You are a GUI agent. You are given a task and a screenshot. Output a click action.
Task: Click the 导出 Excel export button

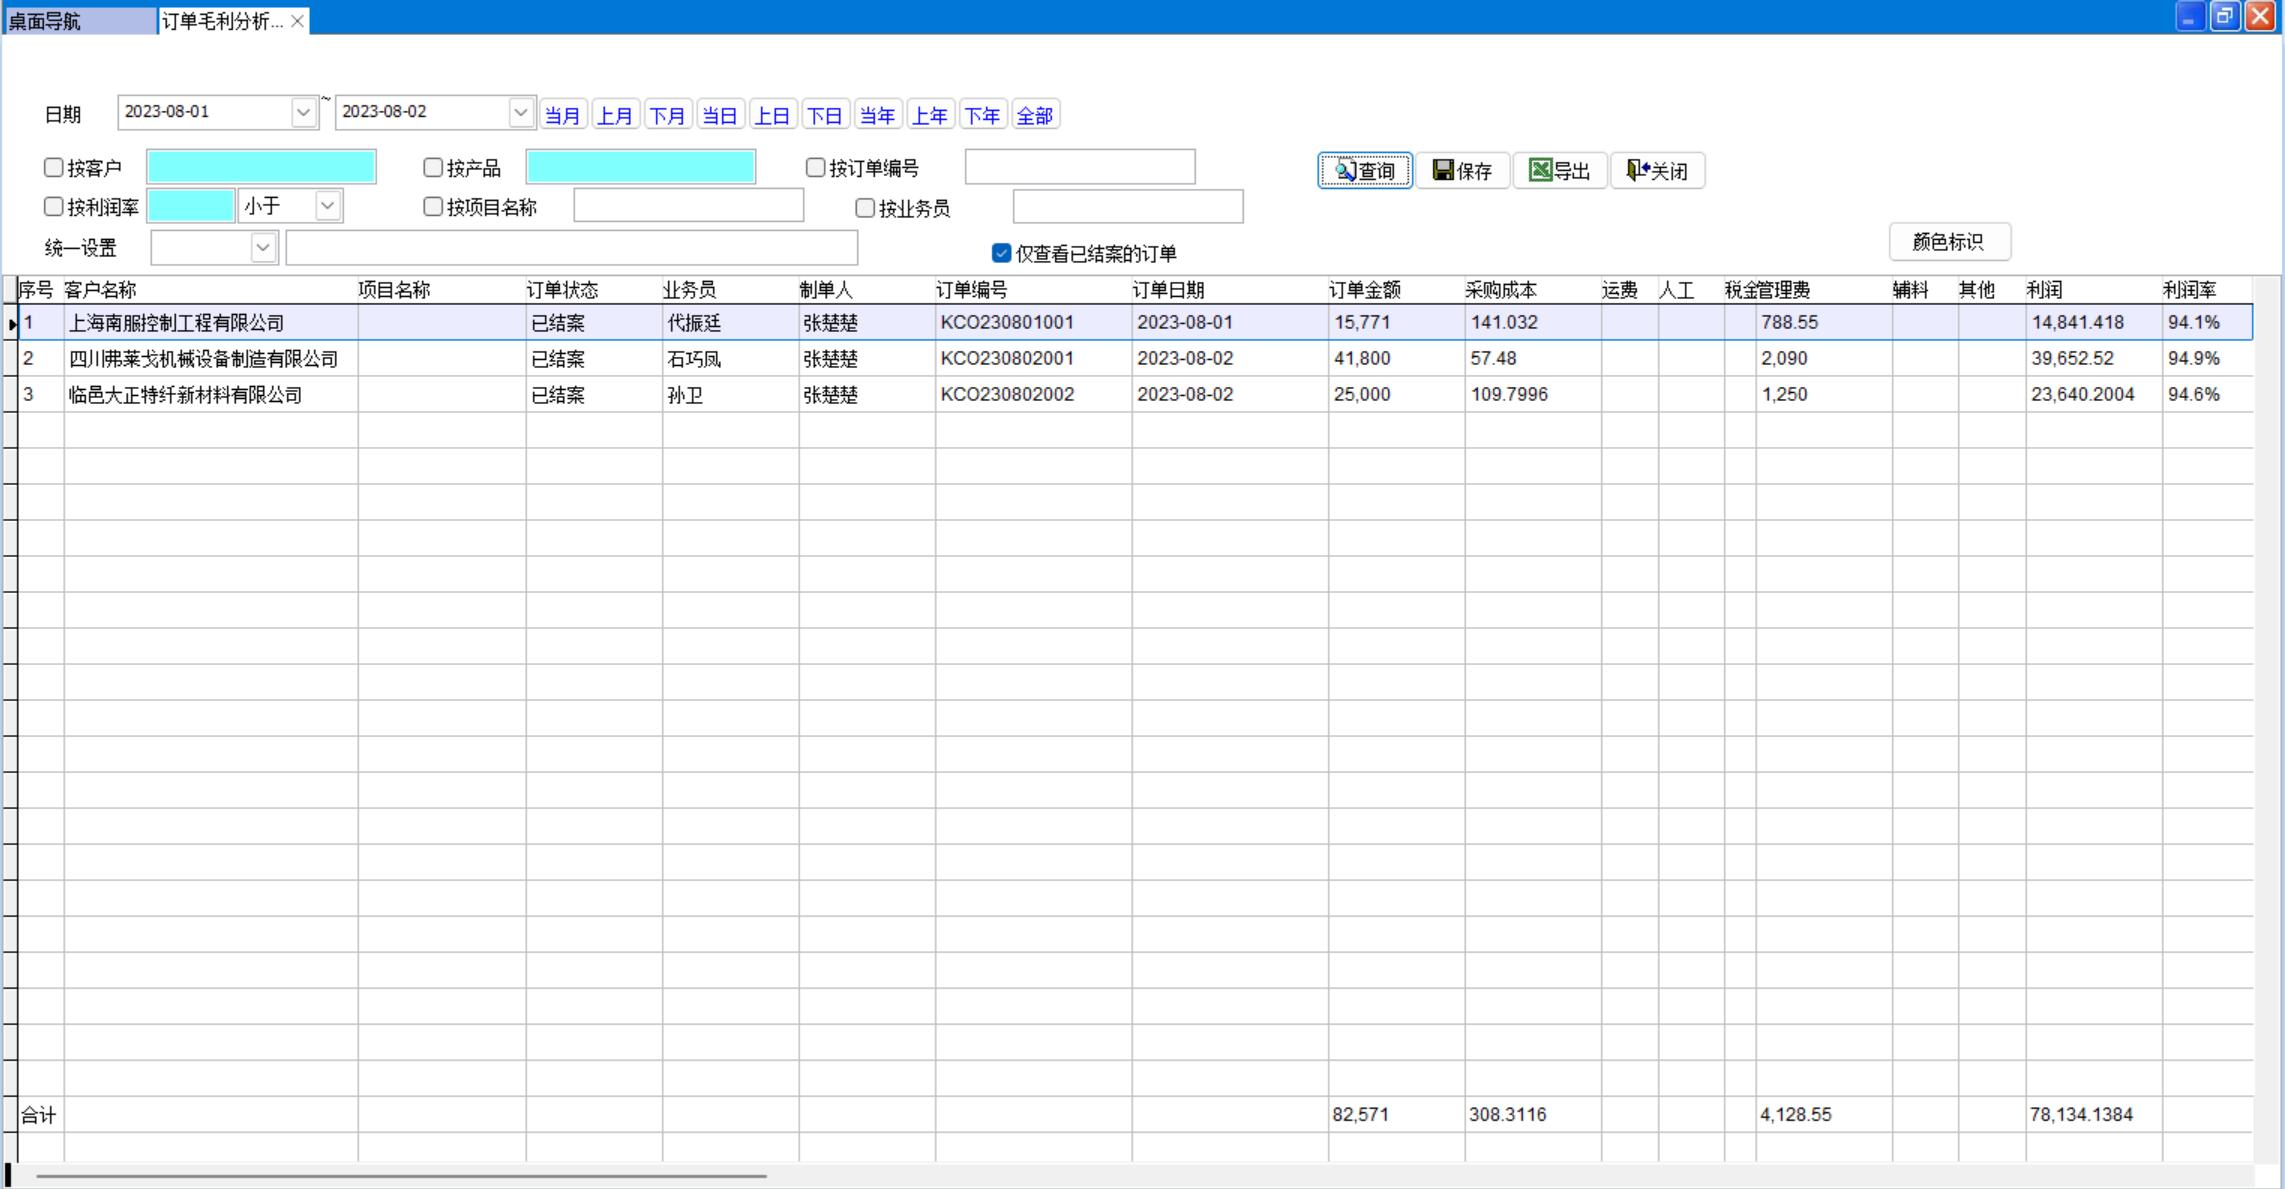[x=1559, y=171]
